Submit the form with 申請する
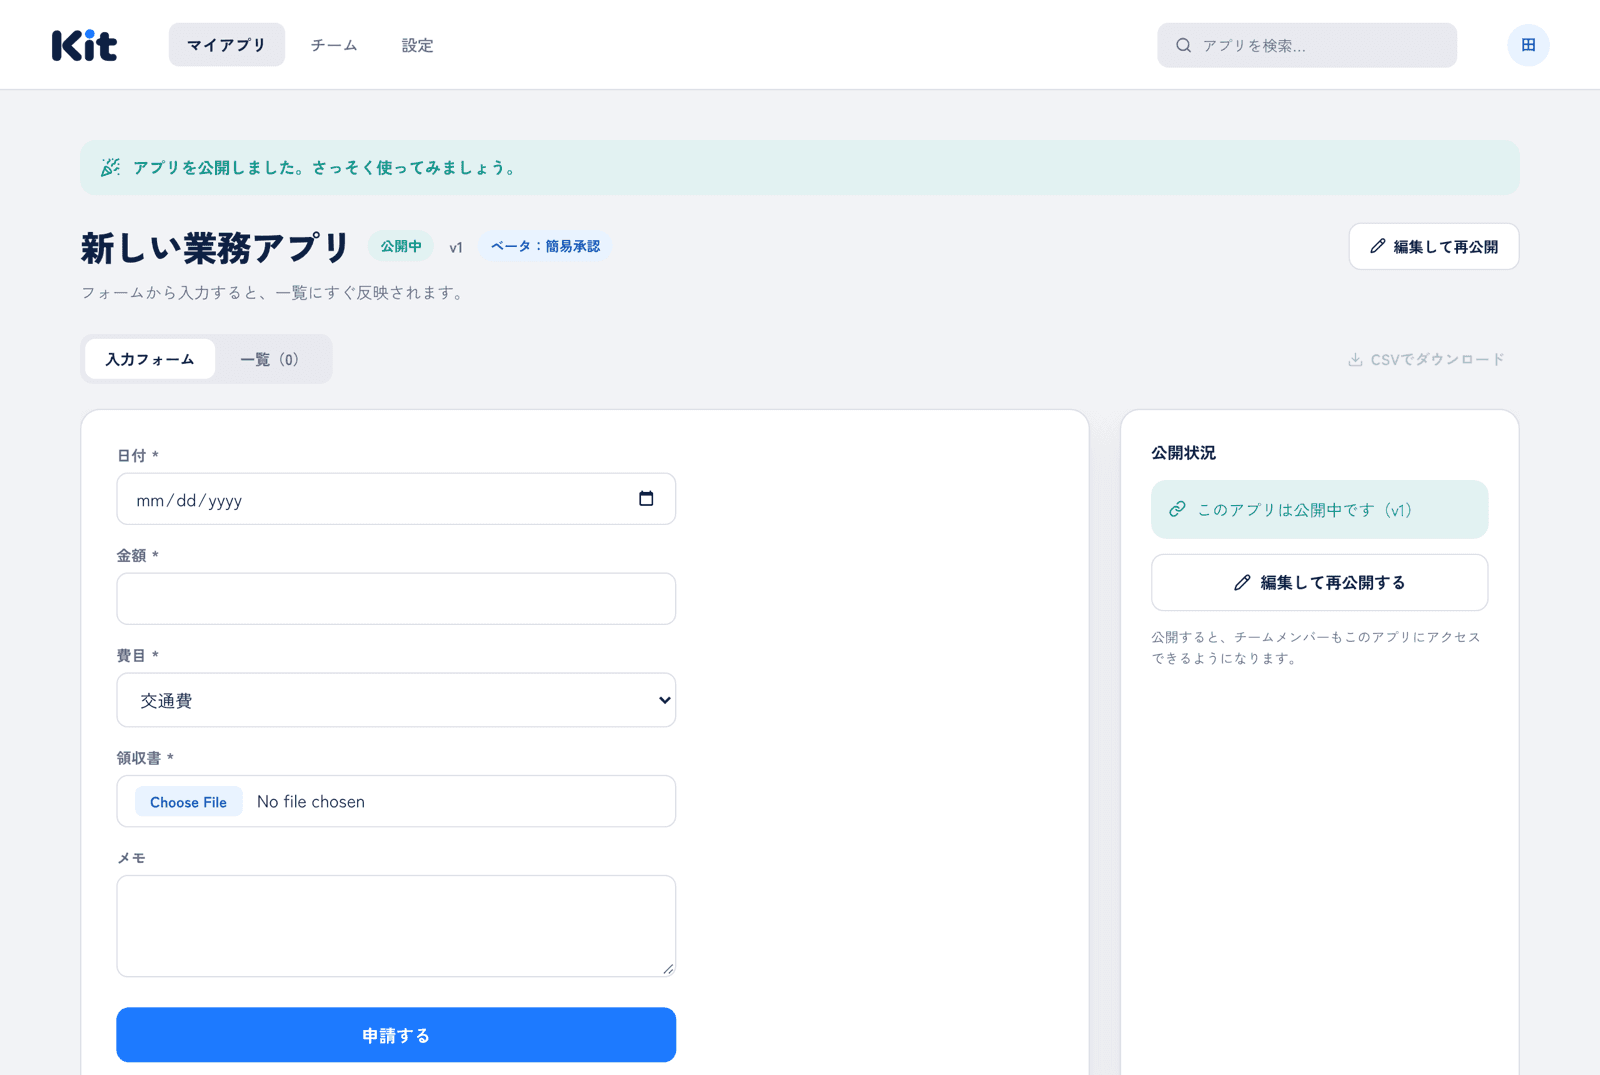1600x1075 pixels. 396,1035
